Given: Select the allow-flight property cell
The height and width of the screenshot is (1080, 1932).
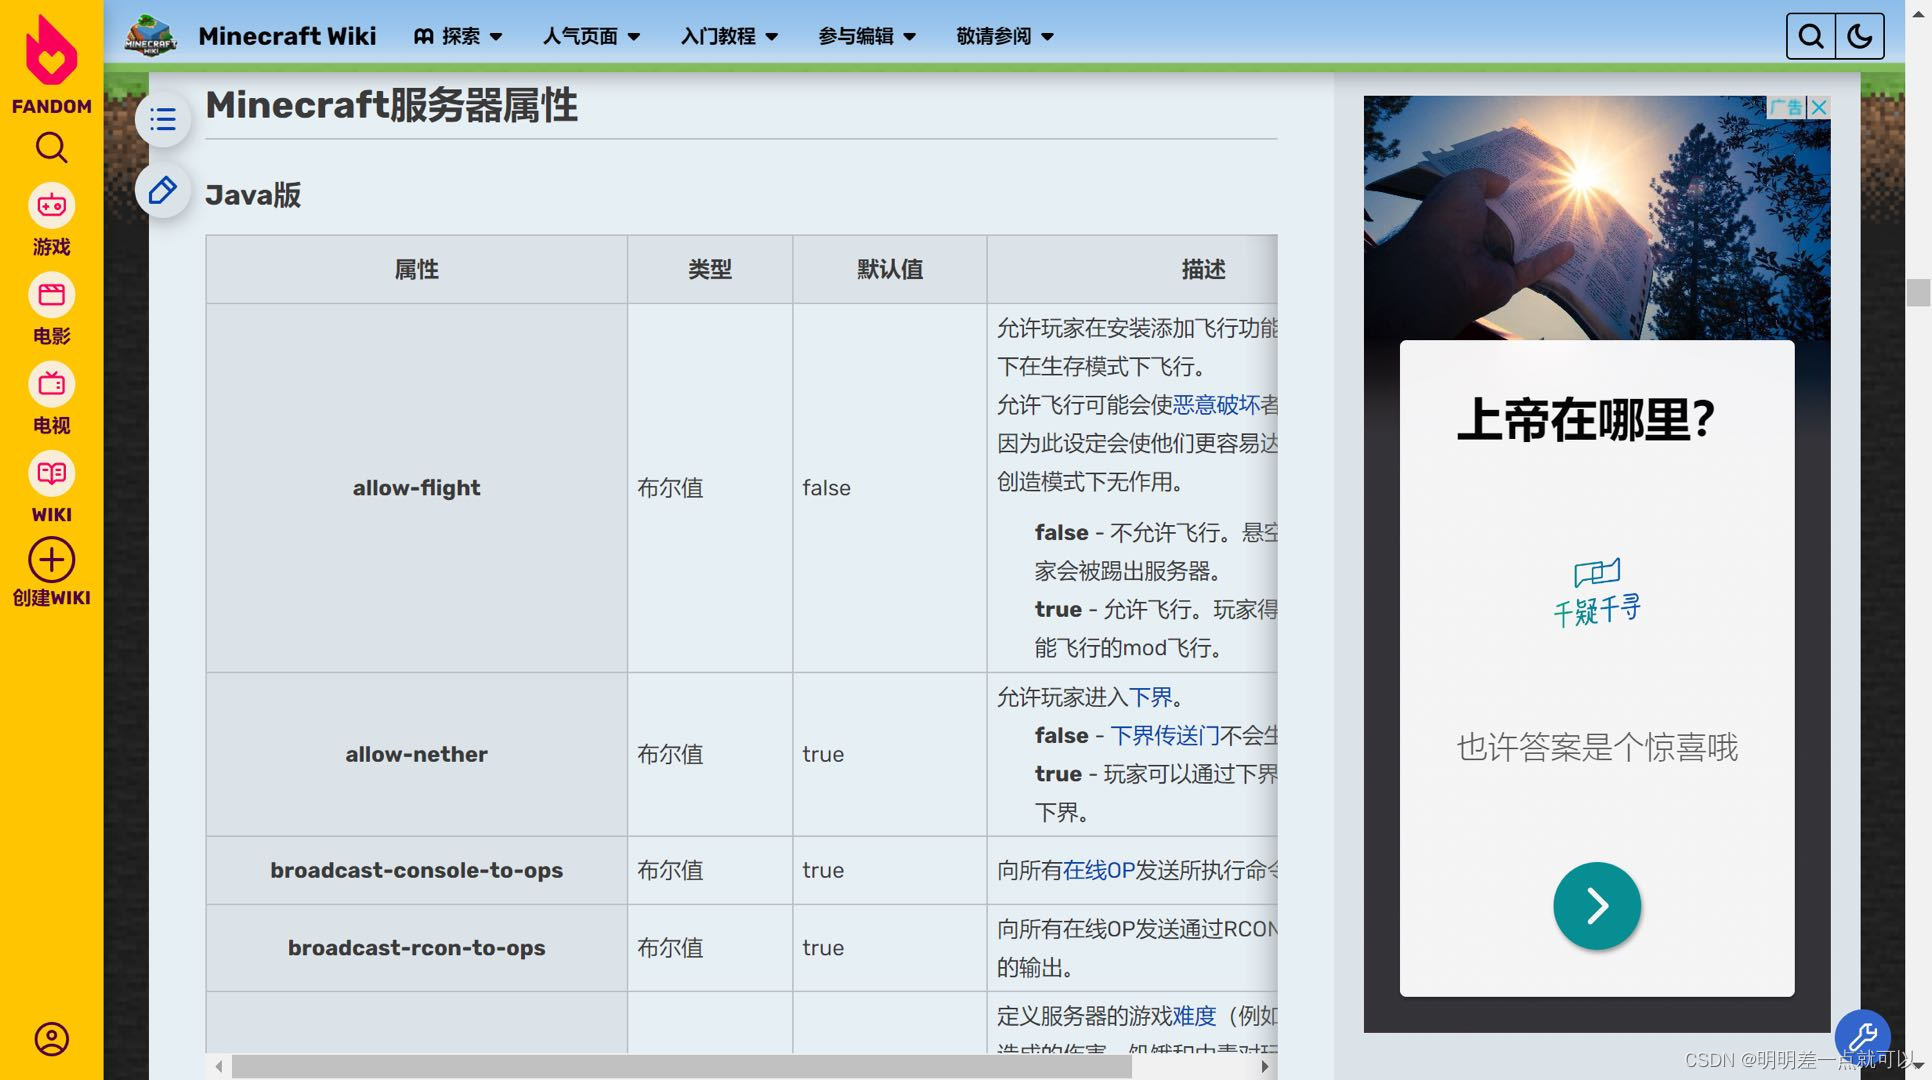Looking at the screenshot, I should pyautogui.click(x=417, y=488).
